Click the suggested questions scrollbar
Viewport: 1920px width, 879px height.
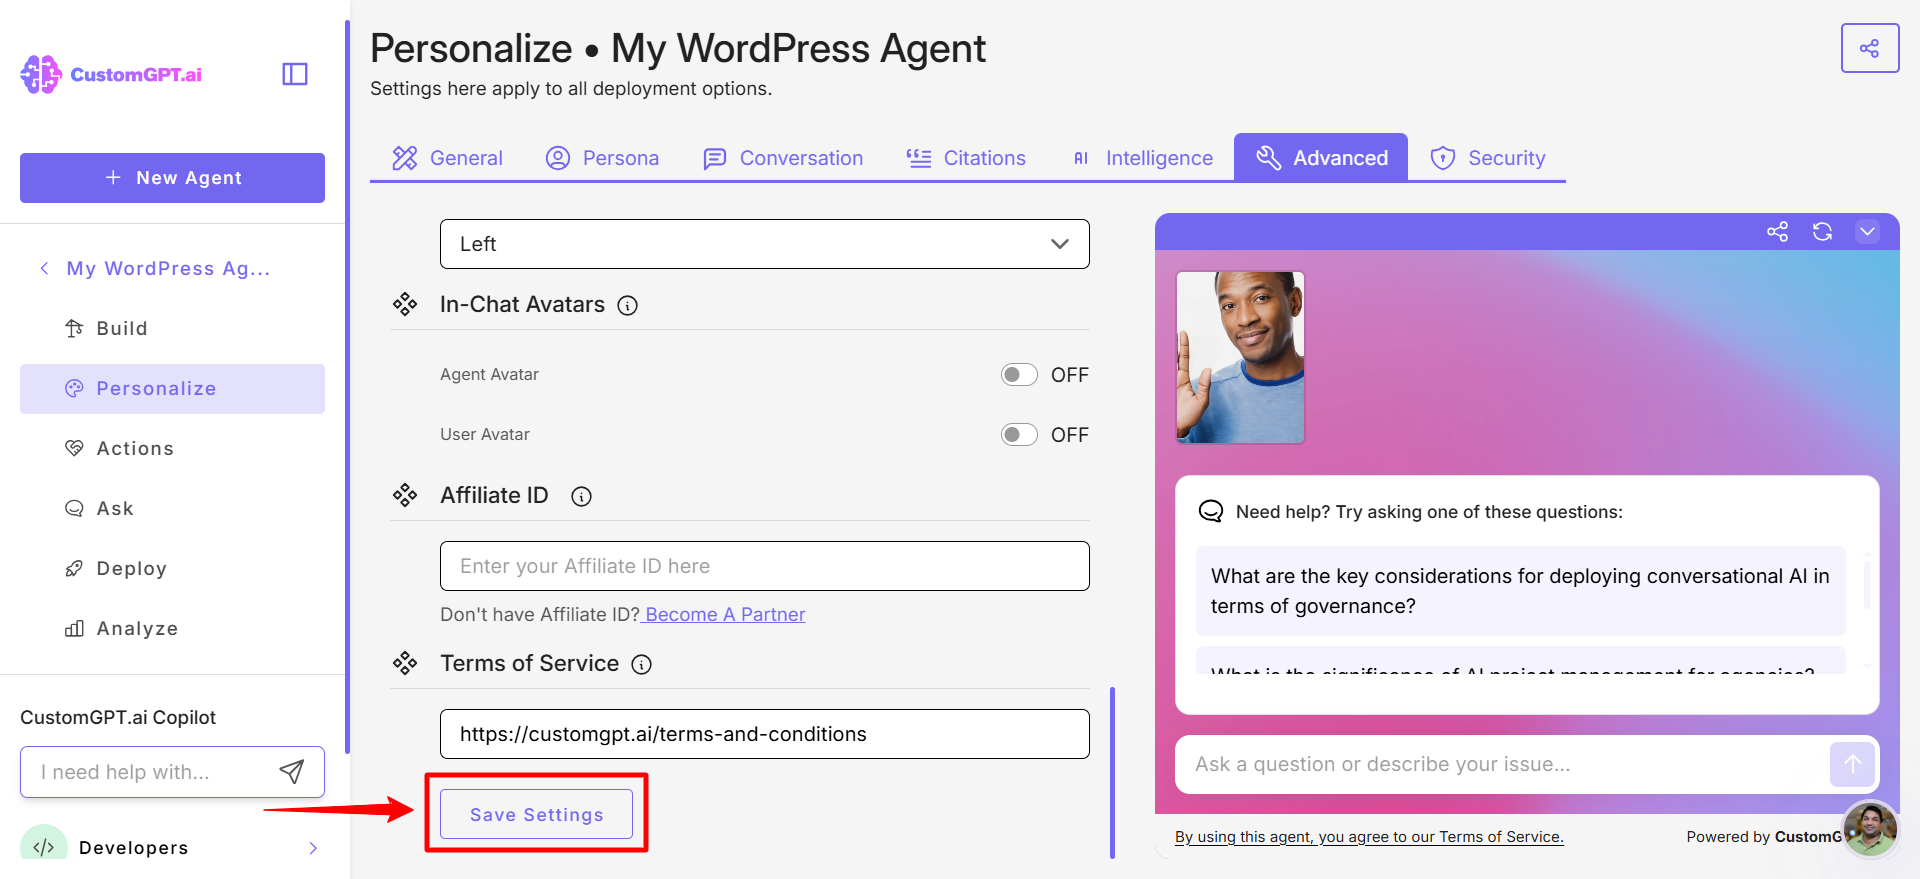[x=1867, y=584]
